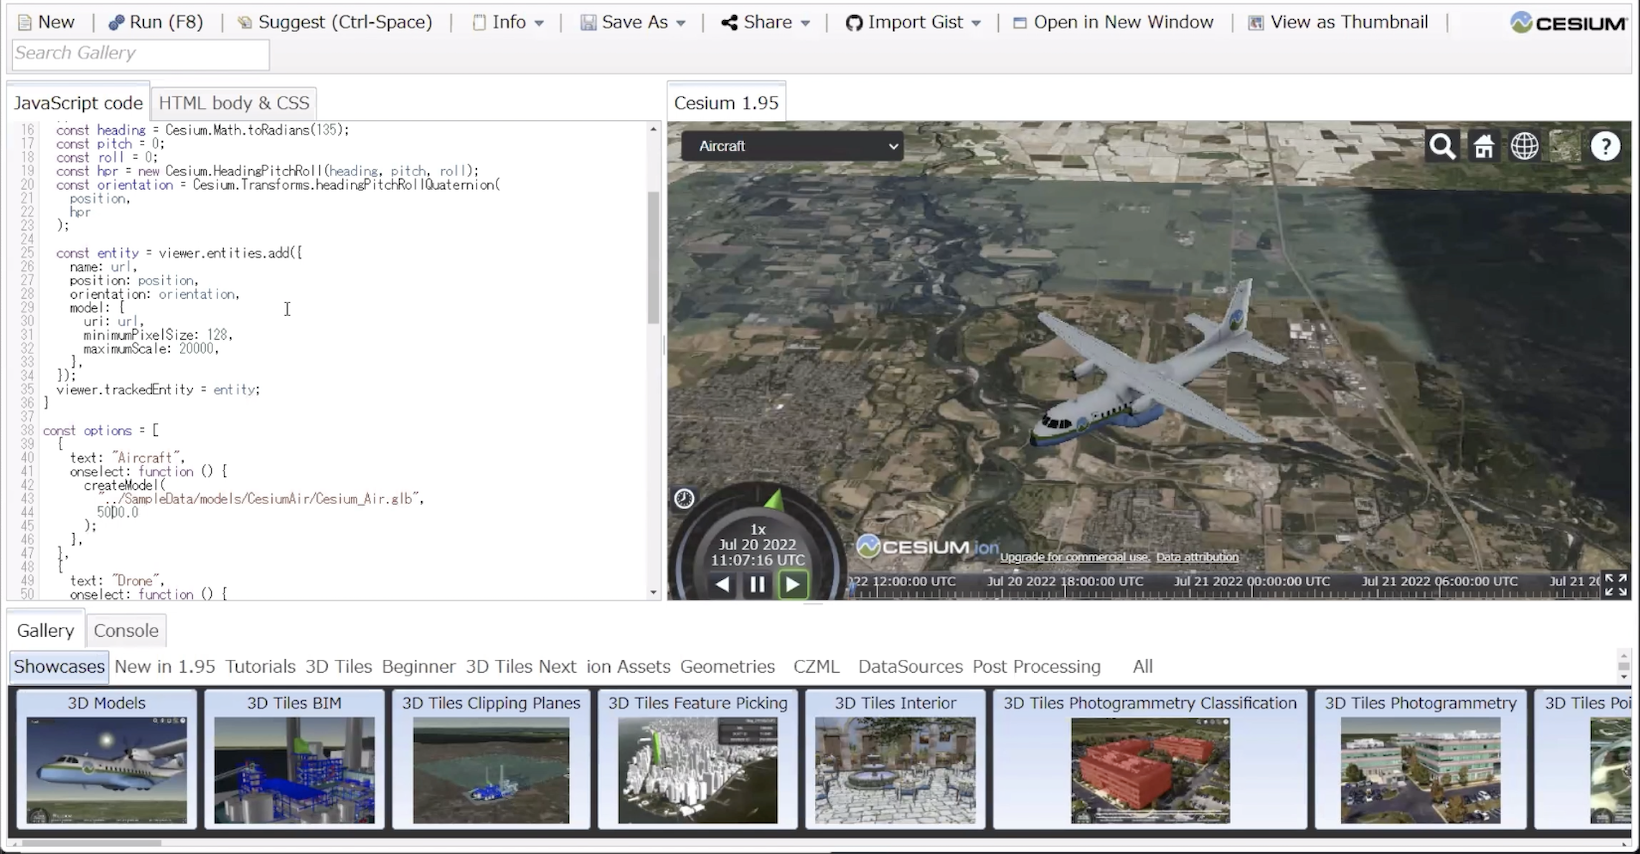Click the clock icon on animation widget
The image size is (1640, 854).
click(x=684, y=499)
